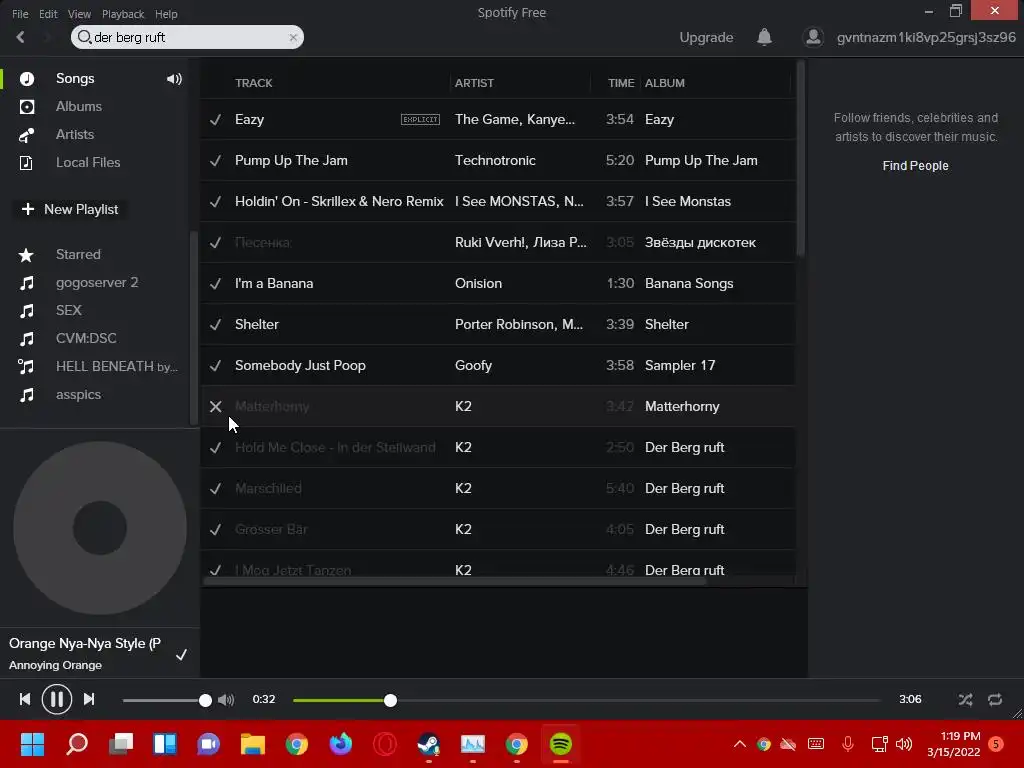
Task: Select Albums in the sidebar
Action: pyautogui.click(x=78, y=106)
